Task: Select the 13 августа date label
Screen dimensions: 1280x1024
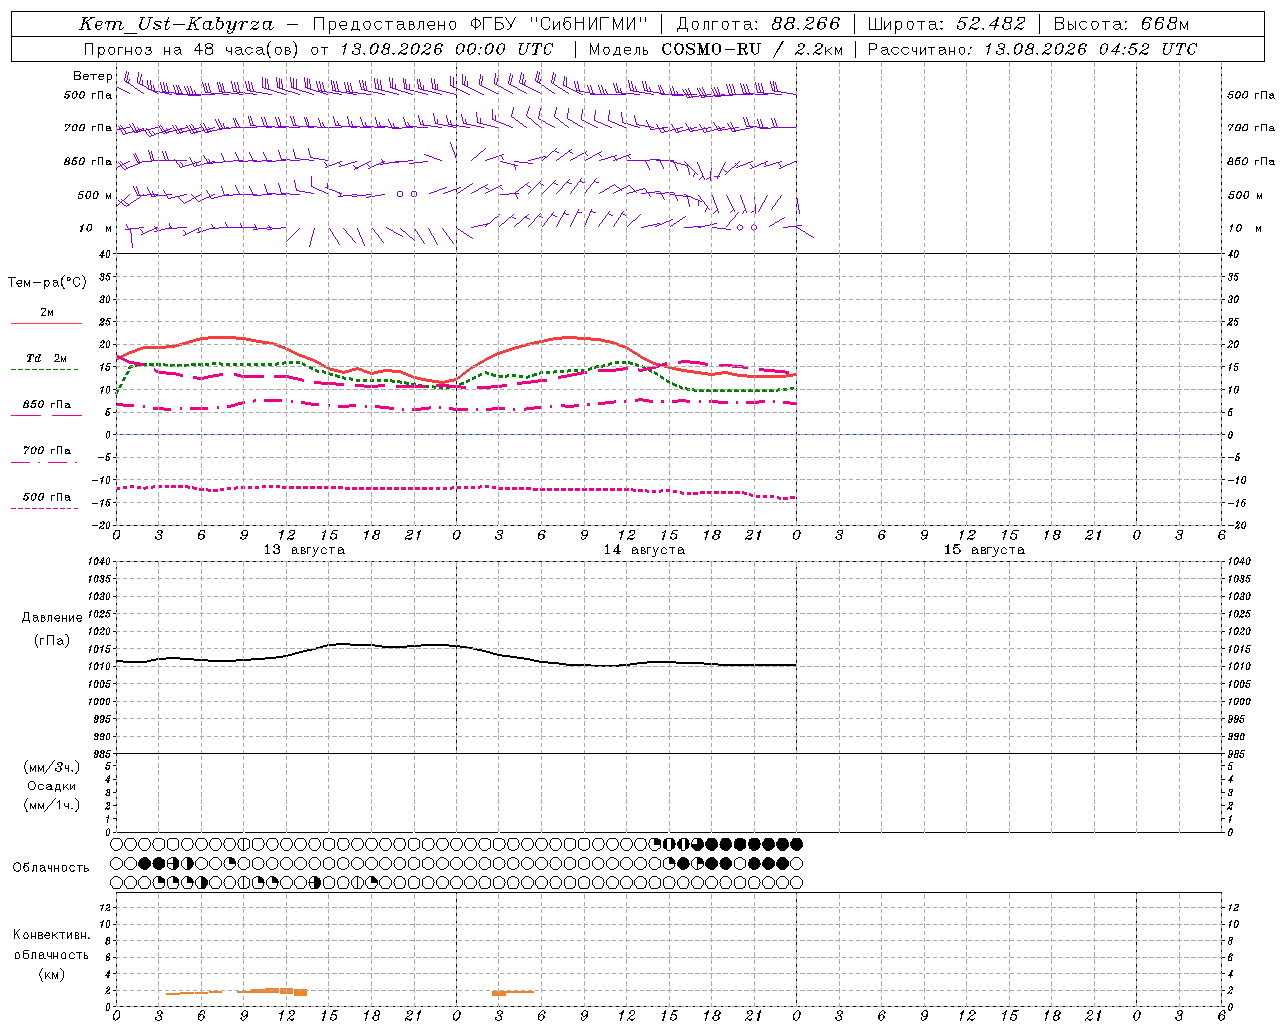Action: click(304, 550)
